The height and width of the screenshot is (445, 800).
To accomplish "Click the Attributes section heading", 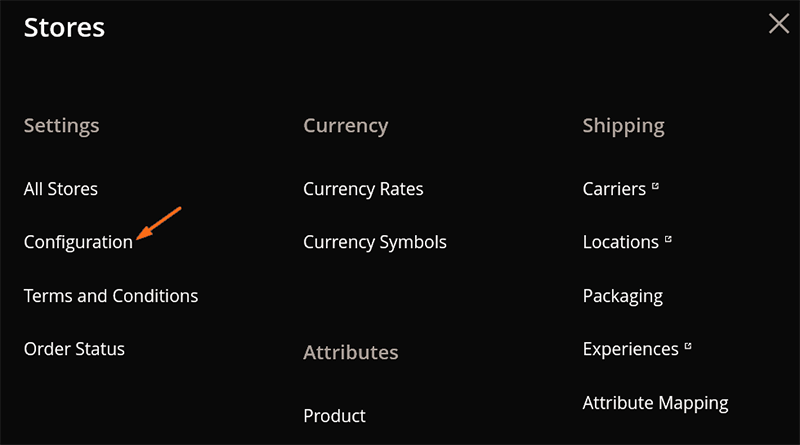I will point(351,353).
